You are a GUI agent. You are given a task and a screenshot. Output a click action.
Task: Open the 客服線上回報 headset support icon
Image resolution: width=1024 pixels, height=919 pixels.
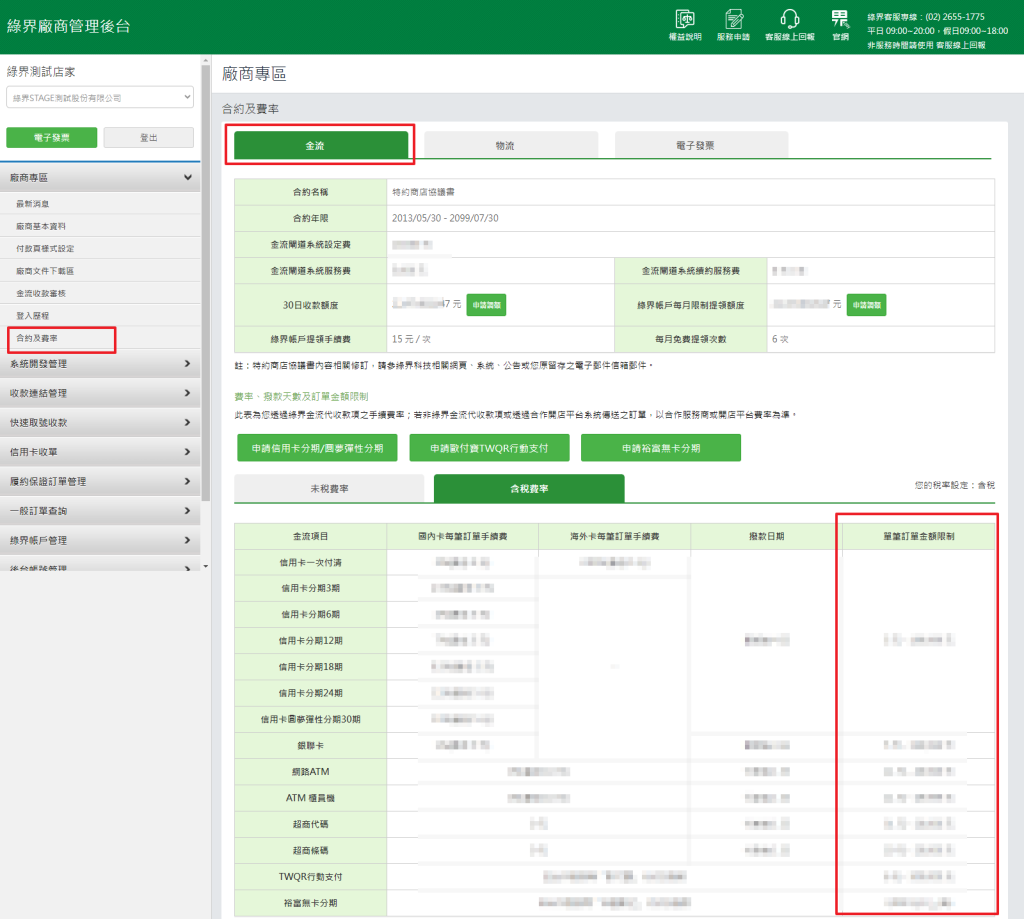pyautogui.click(x=790, y=25)
